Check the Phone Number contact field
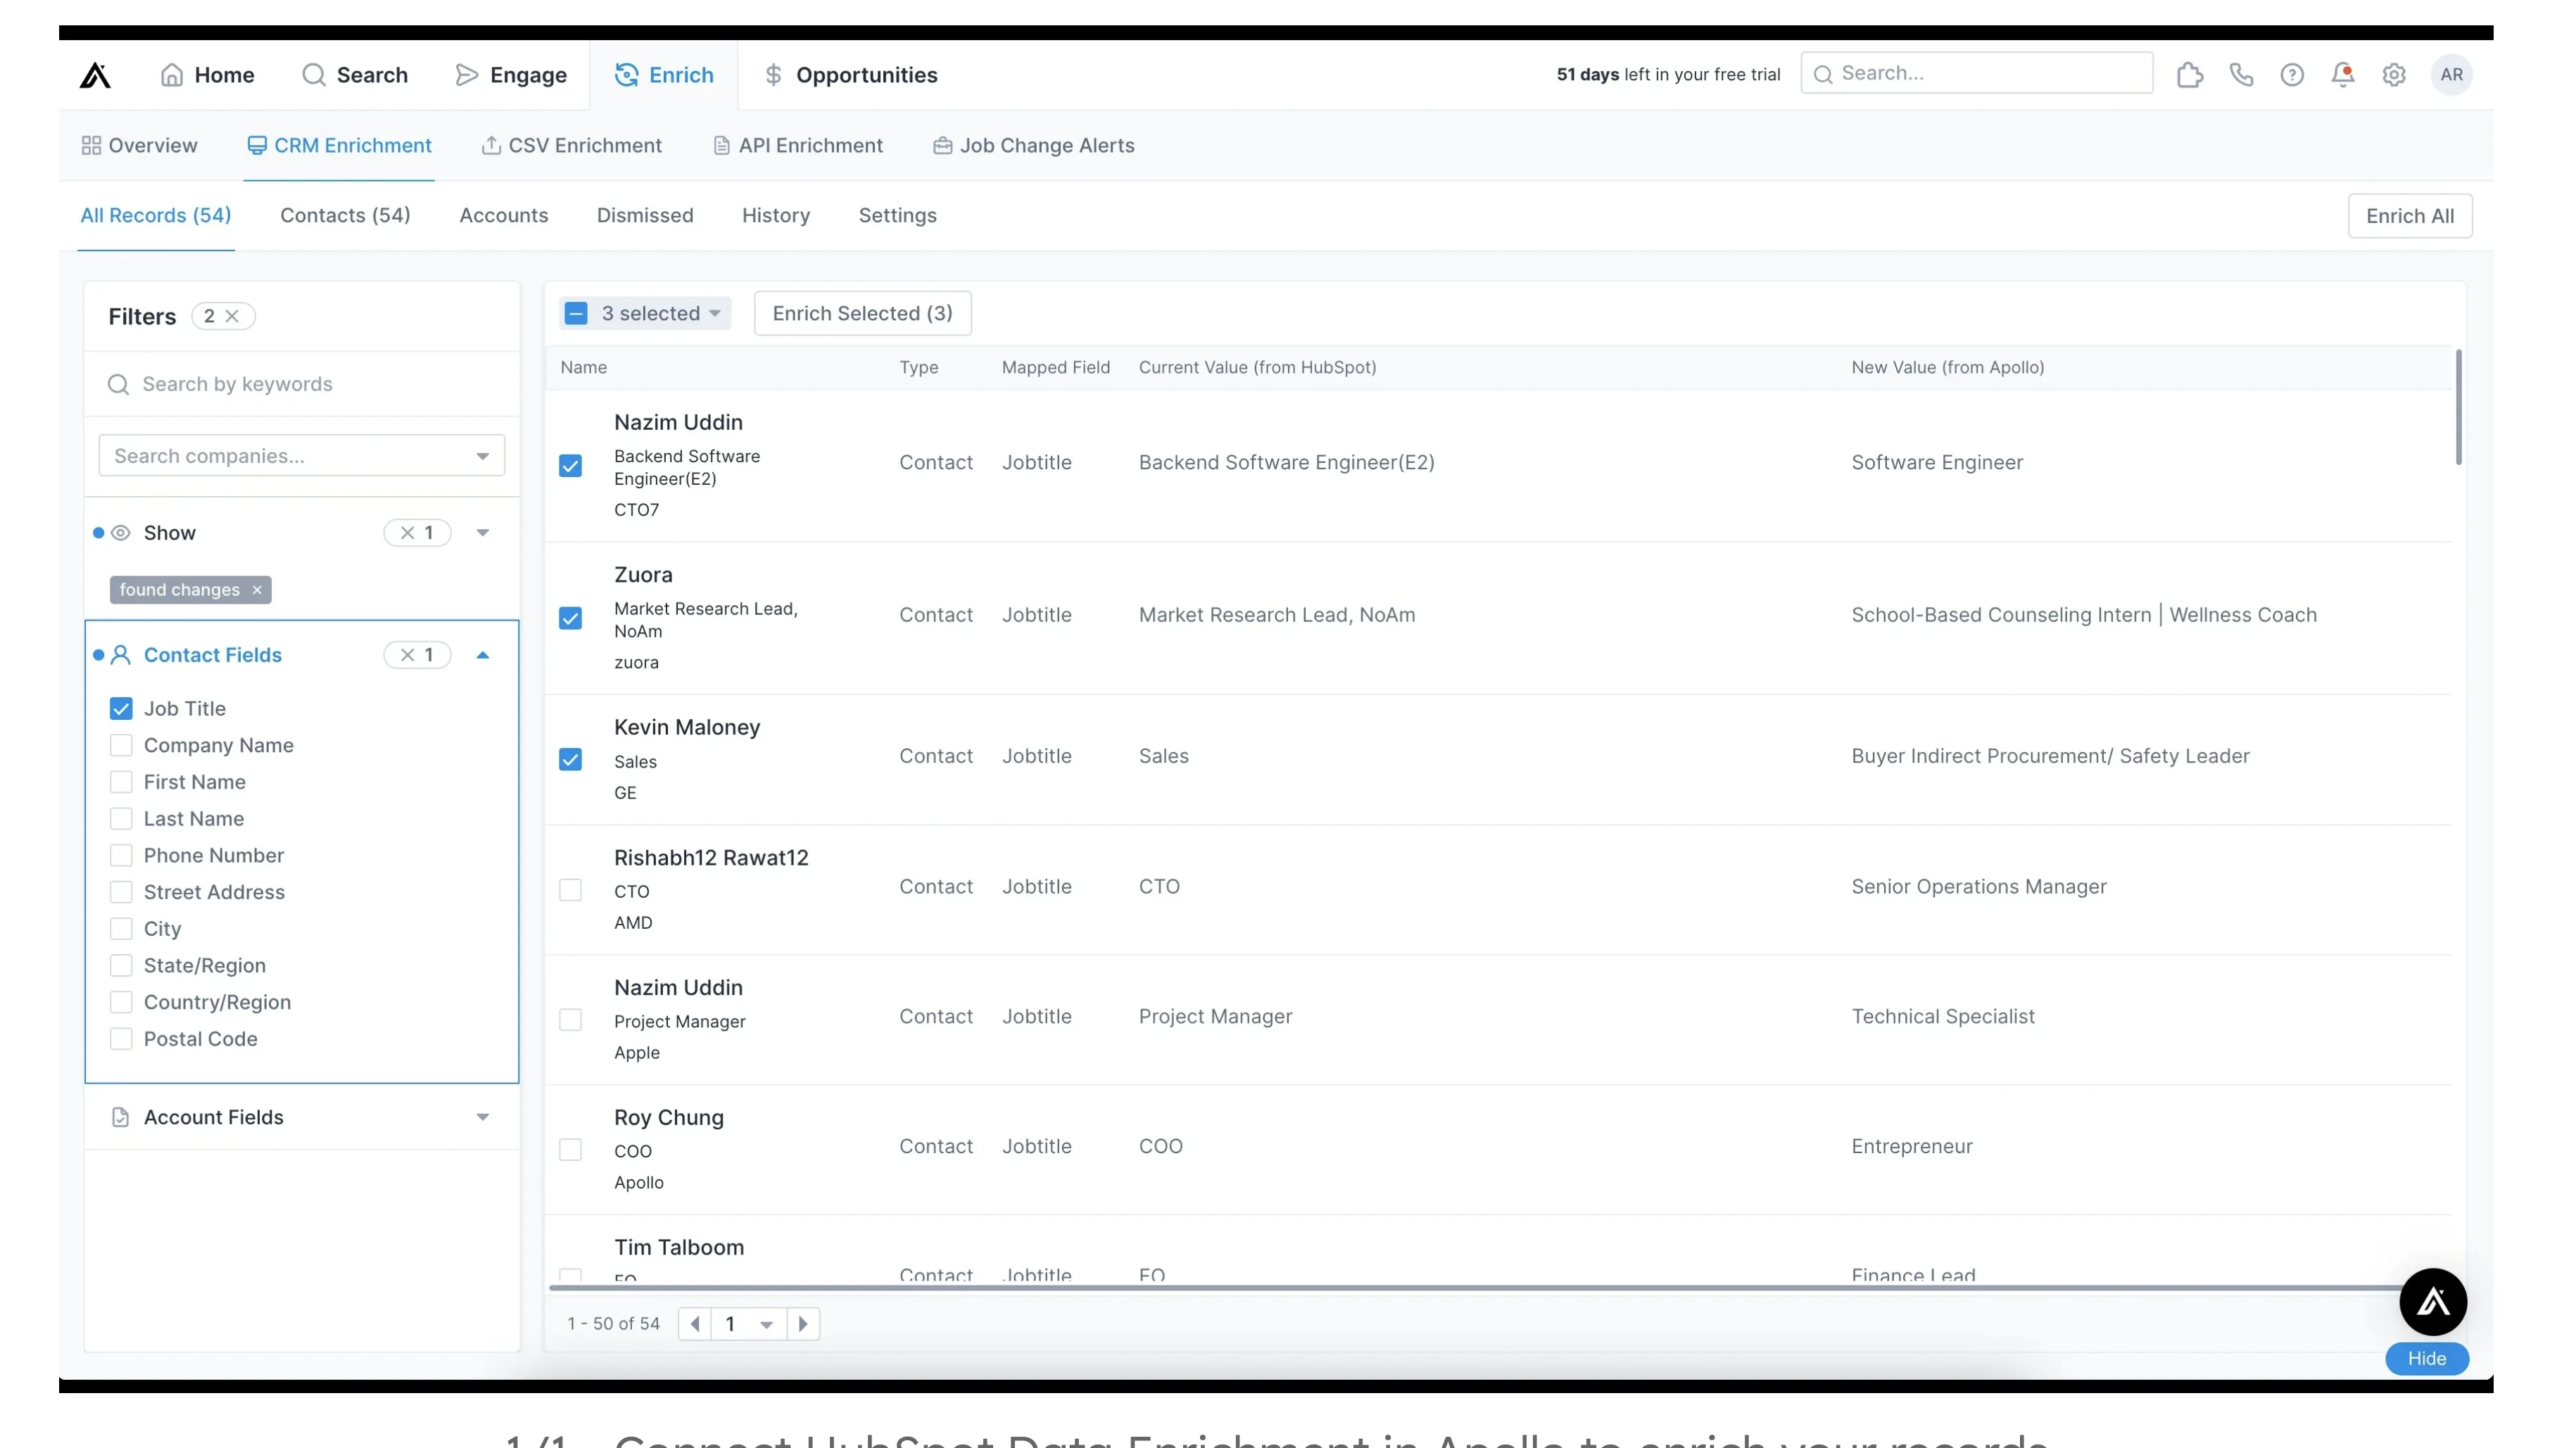This screenshot has width=2576, height=1448. [121, 855]
